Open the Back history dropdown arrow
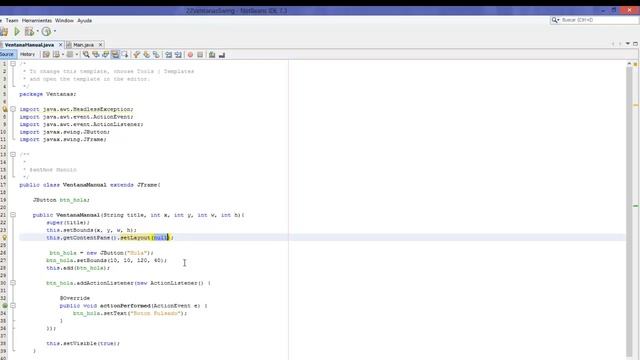 pos(62,55)
